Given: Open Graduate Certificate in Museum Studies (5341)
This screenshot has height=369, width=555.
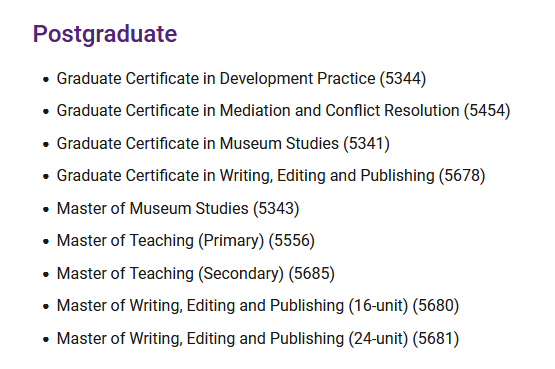Looking at the screenshot, I should [x=223, y=144].
